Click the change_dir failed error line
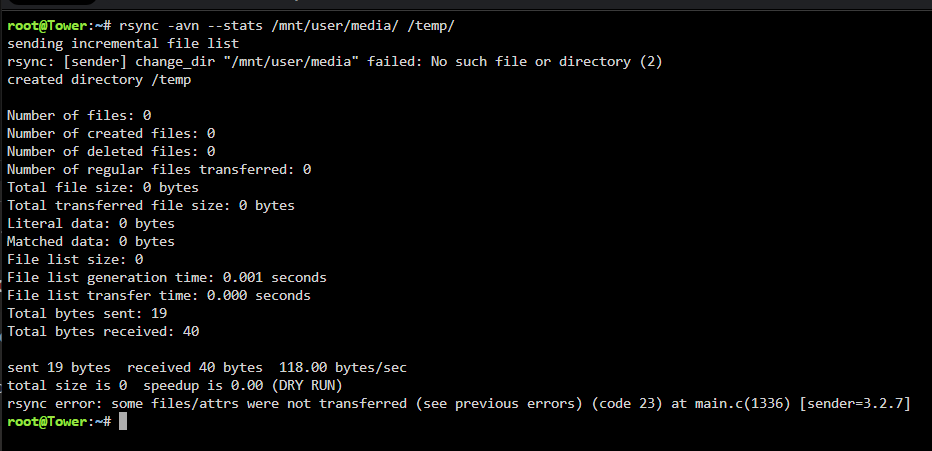The image size is (932, 451). pyautogui.click(x=335, y=62)
